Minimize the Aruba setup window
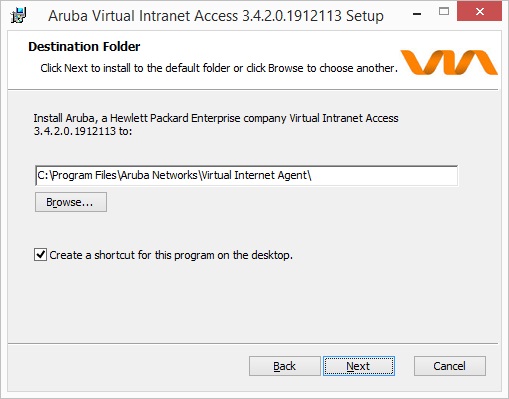Image resolution: width=509 pixels, height=399 pixels. pyautogui.click(x=417, y=14)
